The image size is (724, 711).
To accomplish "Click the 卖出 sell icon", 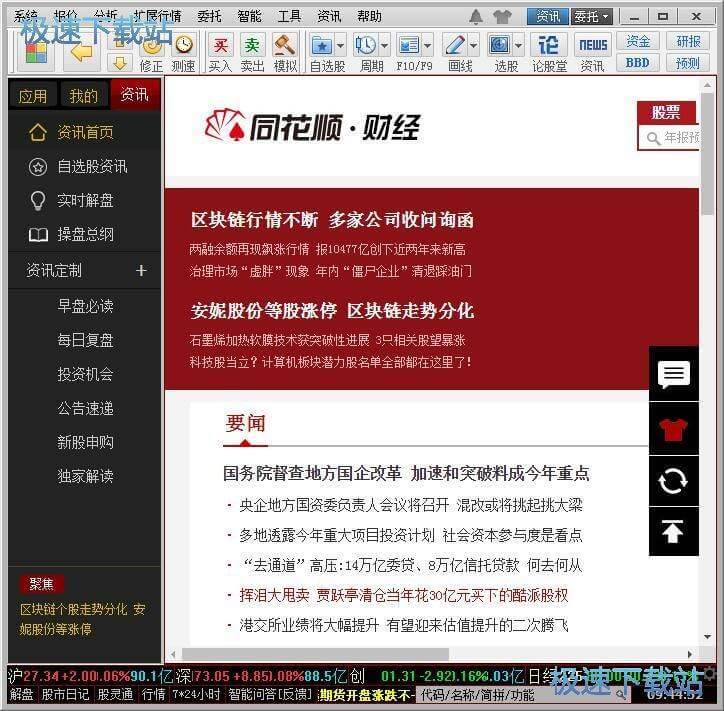I will tap(252, 45).
